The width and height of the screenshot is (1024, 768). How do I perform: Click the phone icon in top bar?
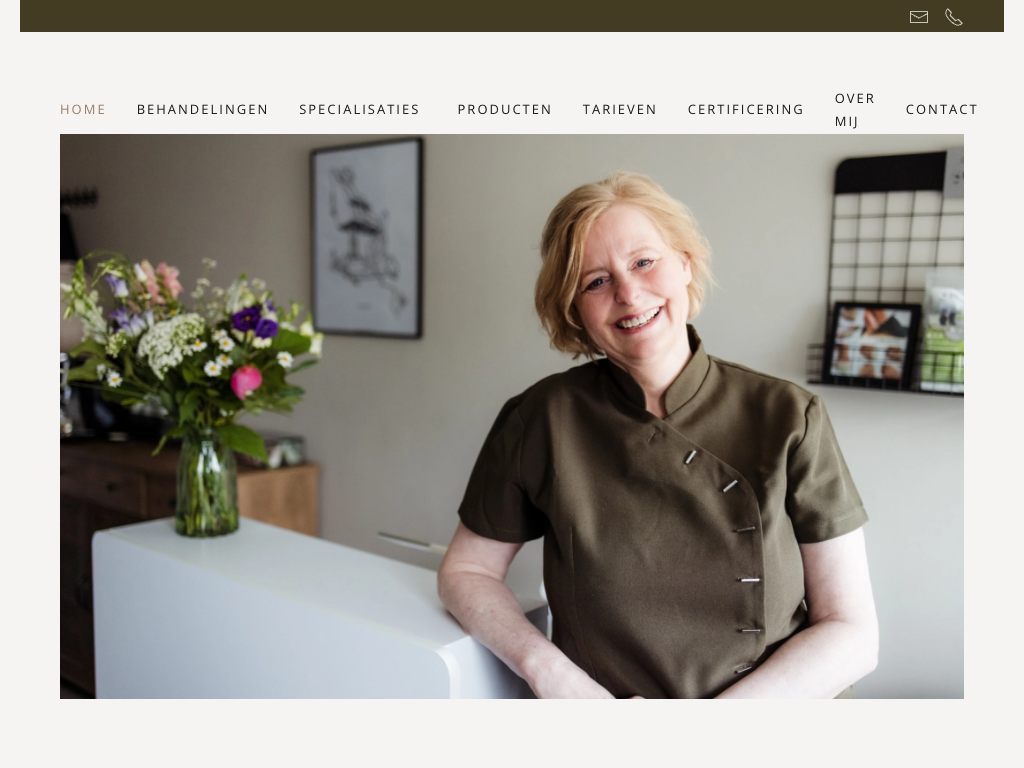tap(953, 17)
